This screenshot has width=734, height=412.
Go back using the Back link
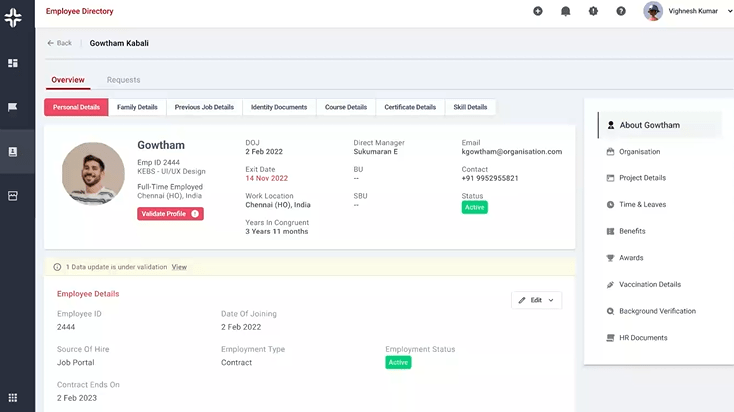pos(60,43)
